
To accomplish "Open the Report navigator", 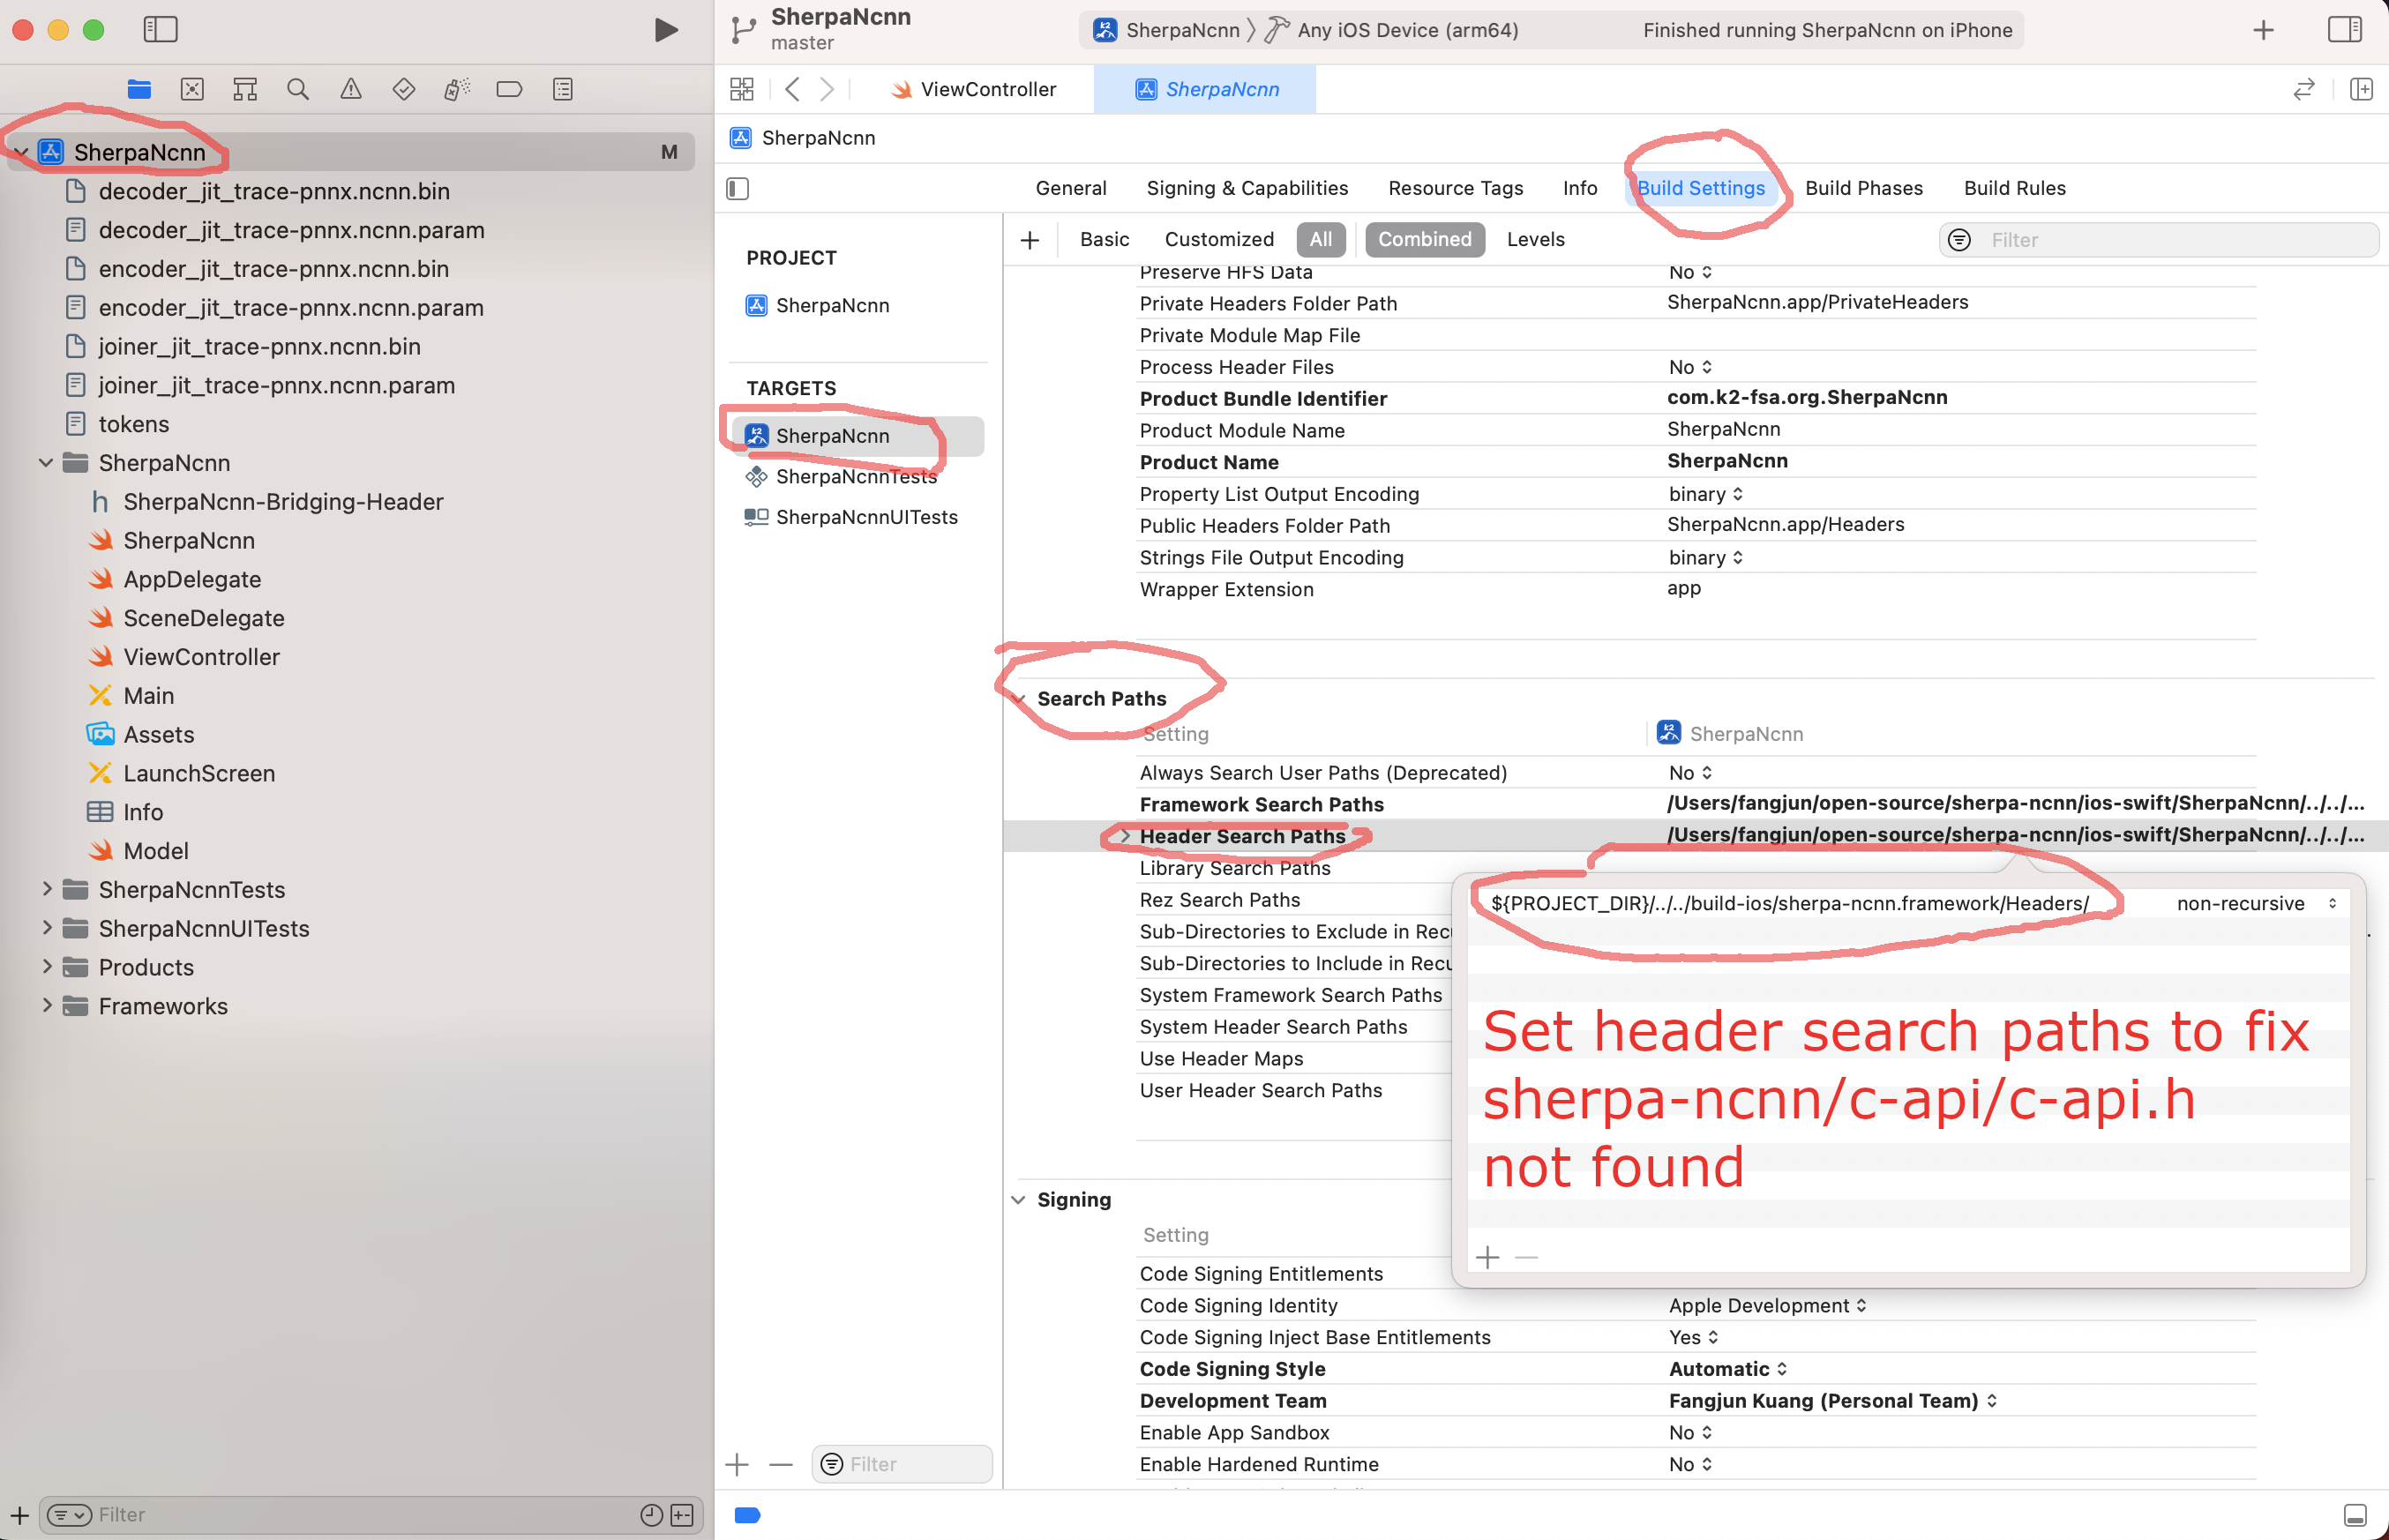I will tap(563, 89).
